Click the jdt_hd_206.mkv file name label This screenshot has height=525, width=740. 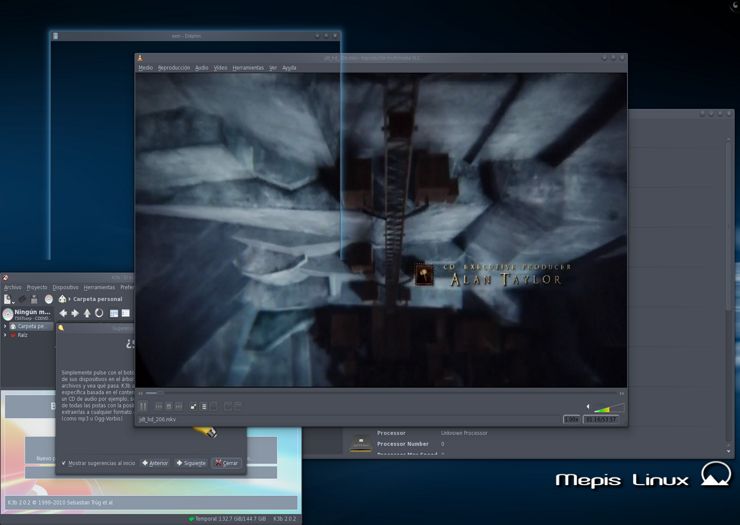pyautogui.click(x=157, y=419)
